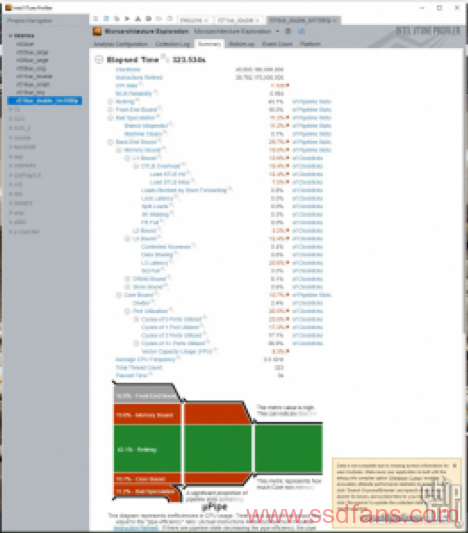Screen dimensions: 468x533
Task: Click the Load STLB Miss metric link
Action: pos(169,182)
